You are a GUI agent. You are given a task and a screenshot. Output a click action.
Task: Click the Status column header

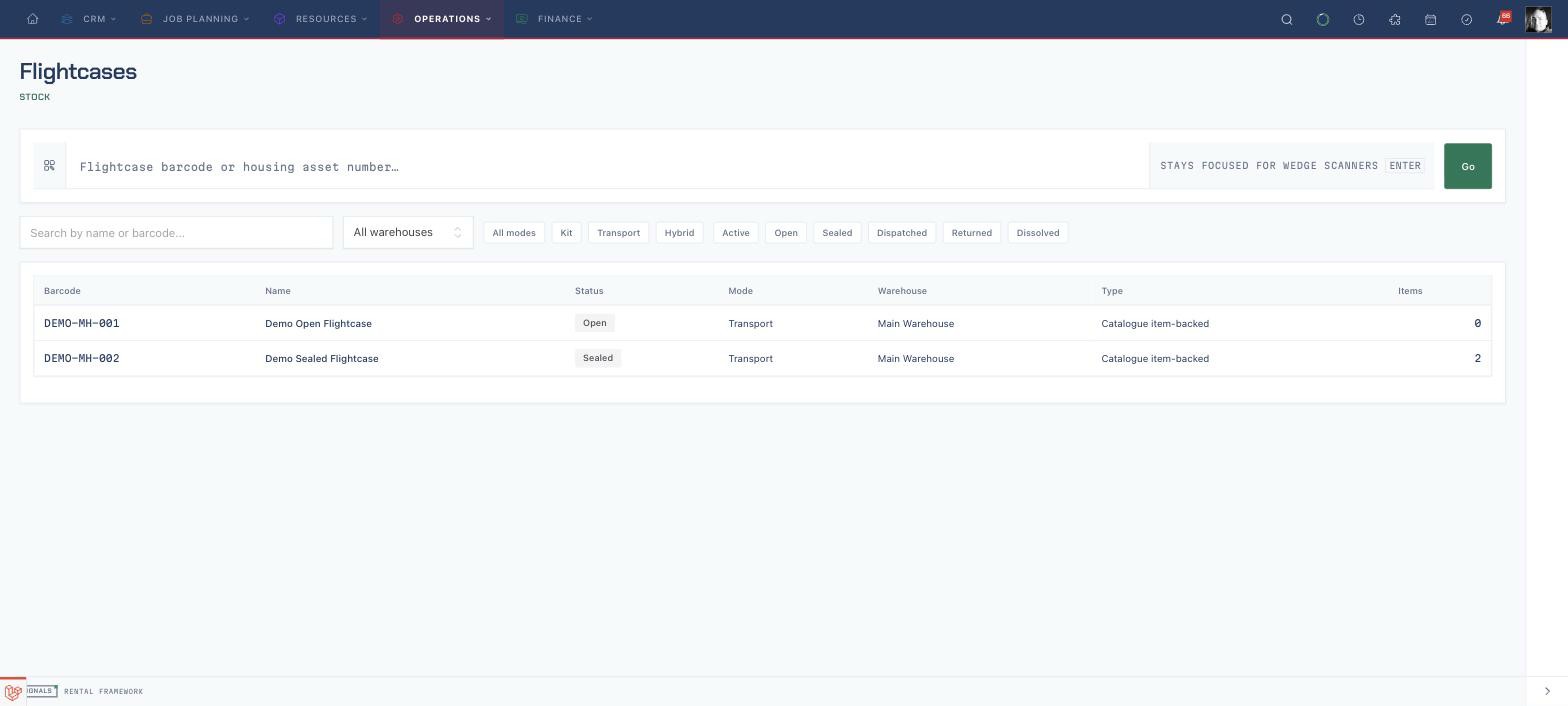point(589,291)
